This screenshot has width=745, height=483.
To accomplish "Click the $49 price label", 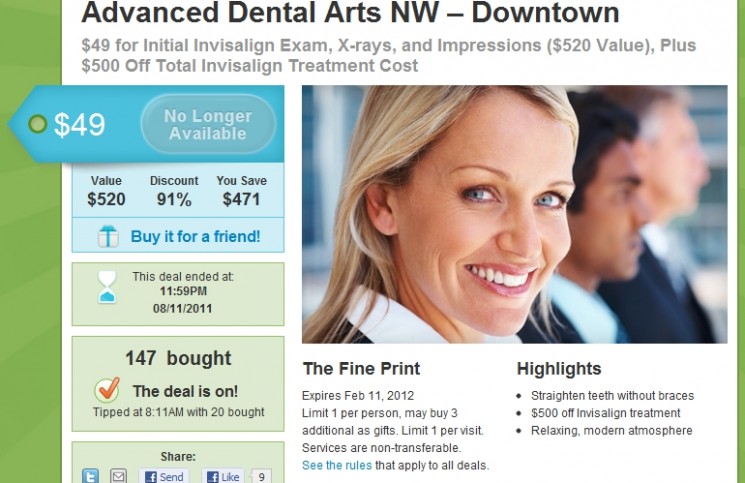I will 79,125.
